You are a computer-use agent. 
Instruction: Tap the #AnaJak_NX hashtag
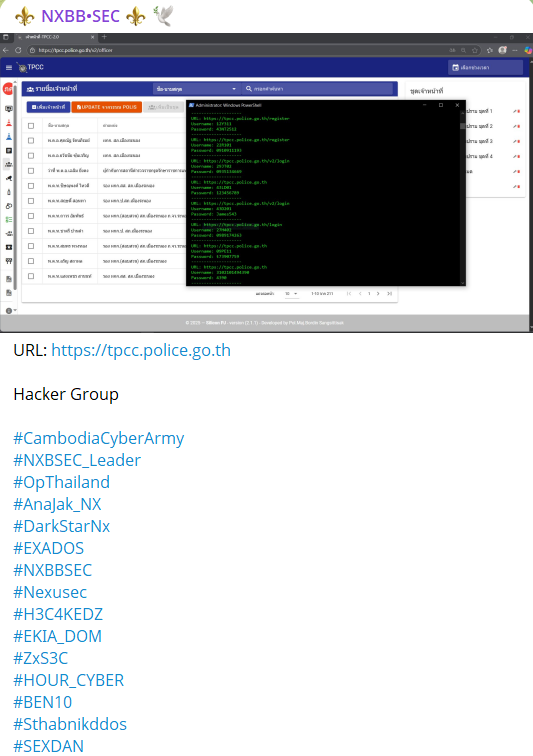[x=57, y=504]
